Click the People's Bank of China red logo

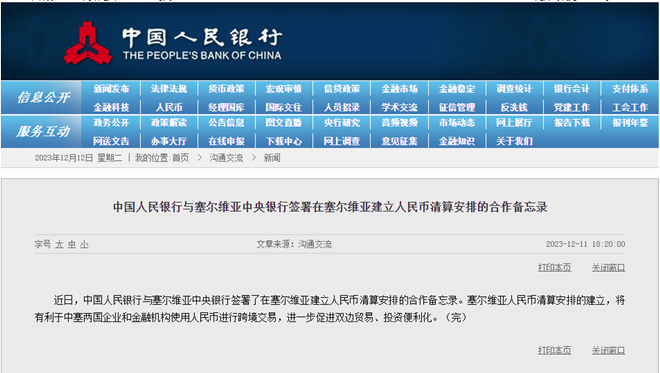88,43
